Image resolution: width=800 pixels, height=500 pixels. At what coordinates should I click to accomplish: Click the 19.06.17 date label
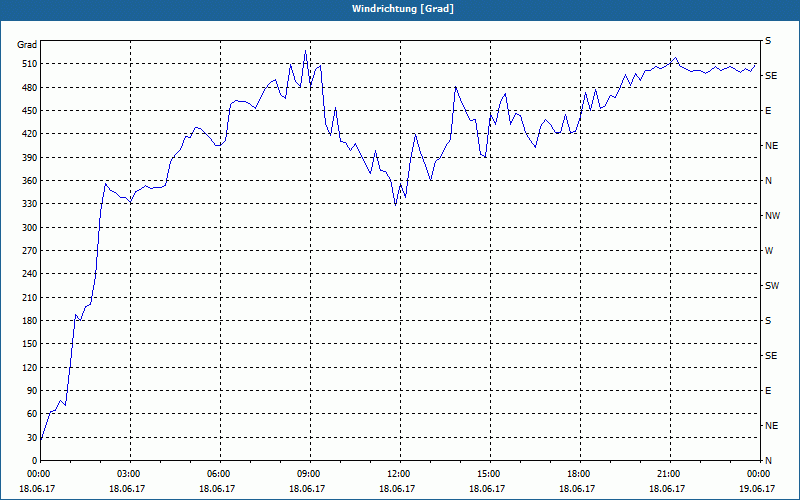(757, 488)
